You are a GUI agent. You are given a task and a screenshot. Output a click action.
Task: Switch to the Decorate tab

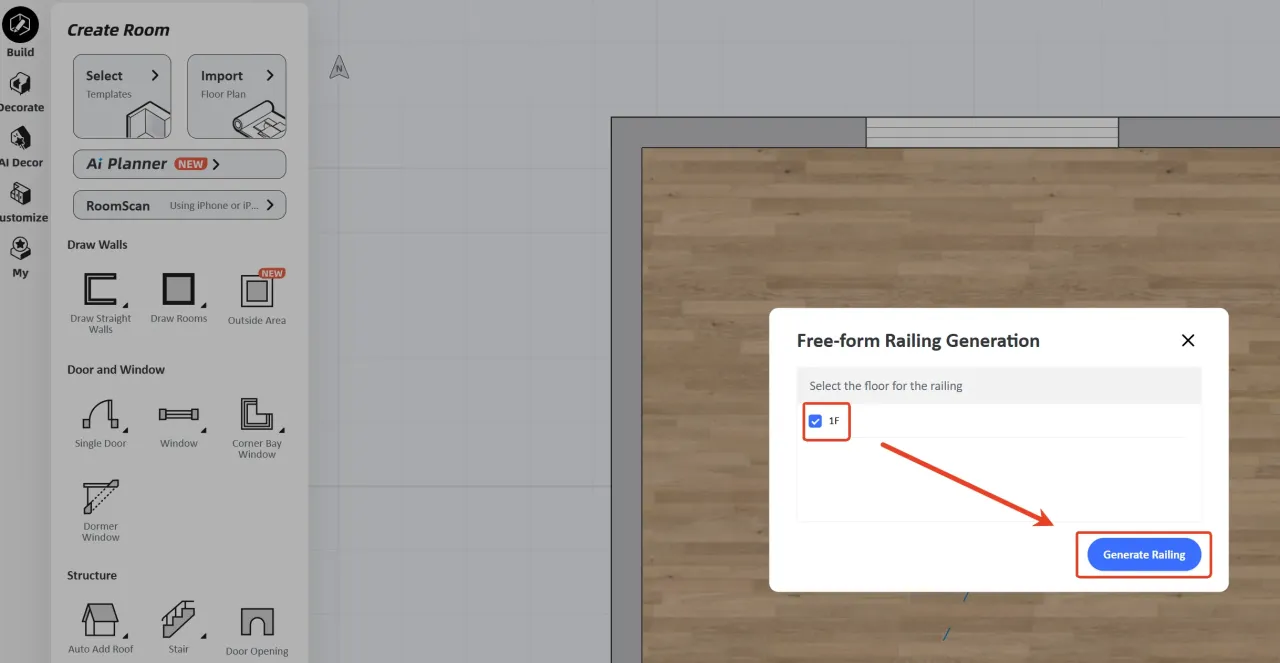point(20,92)
